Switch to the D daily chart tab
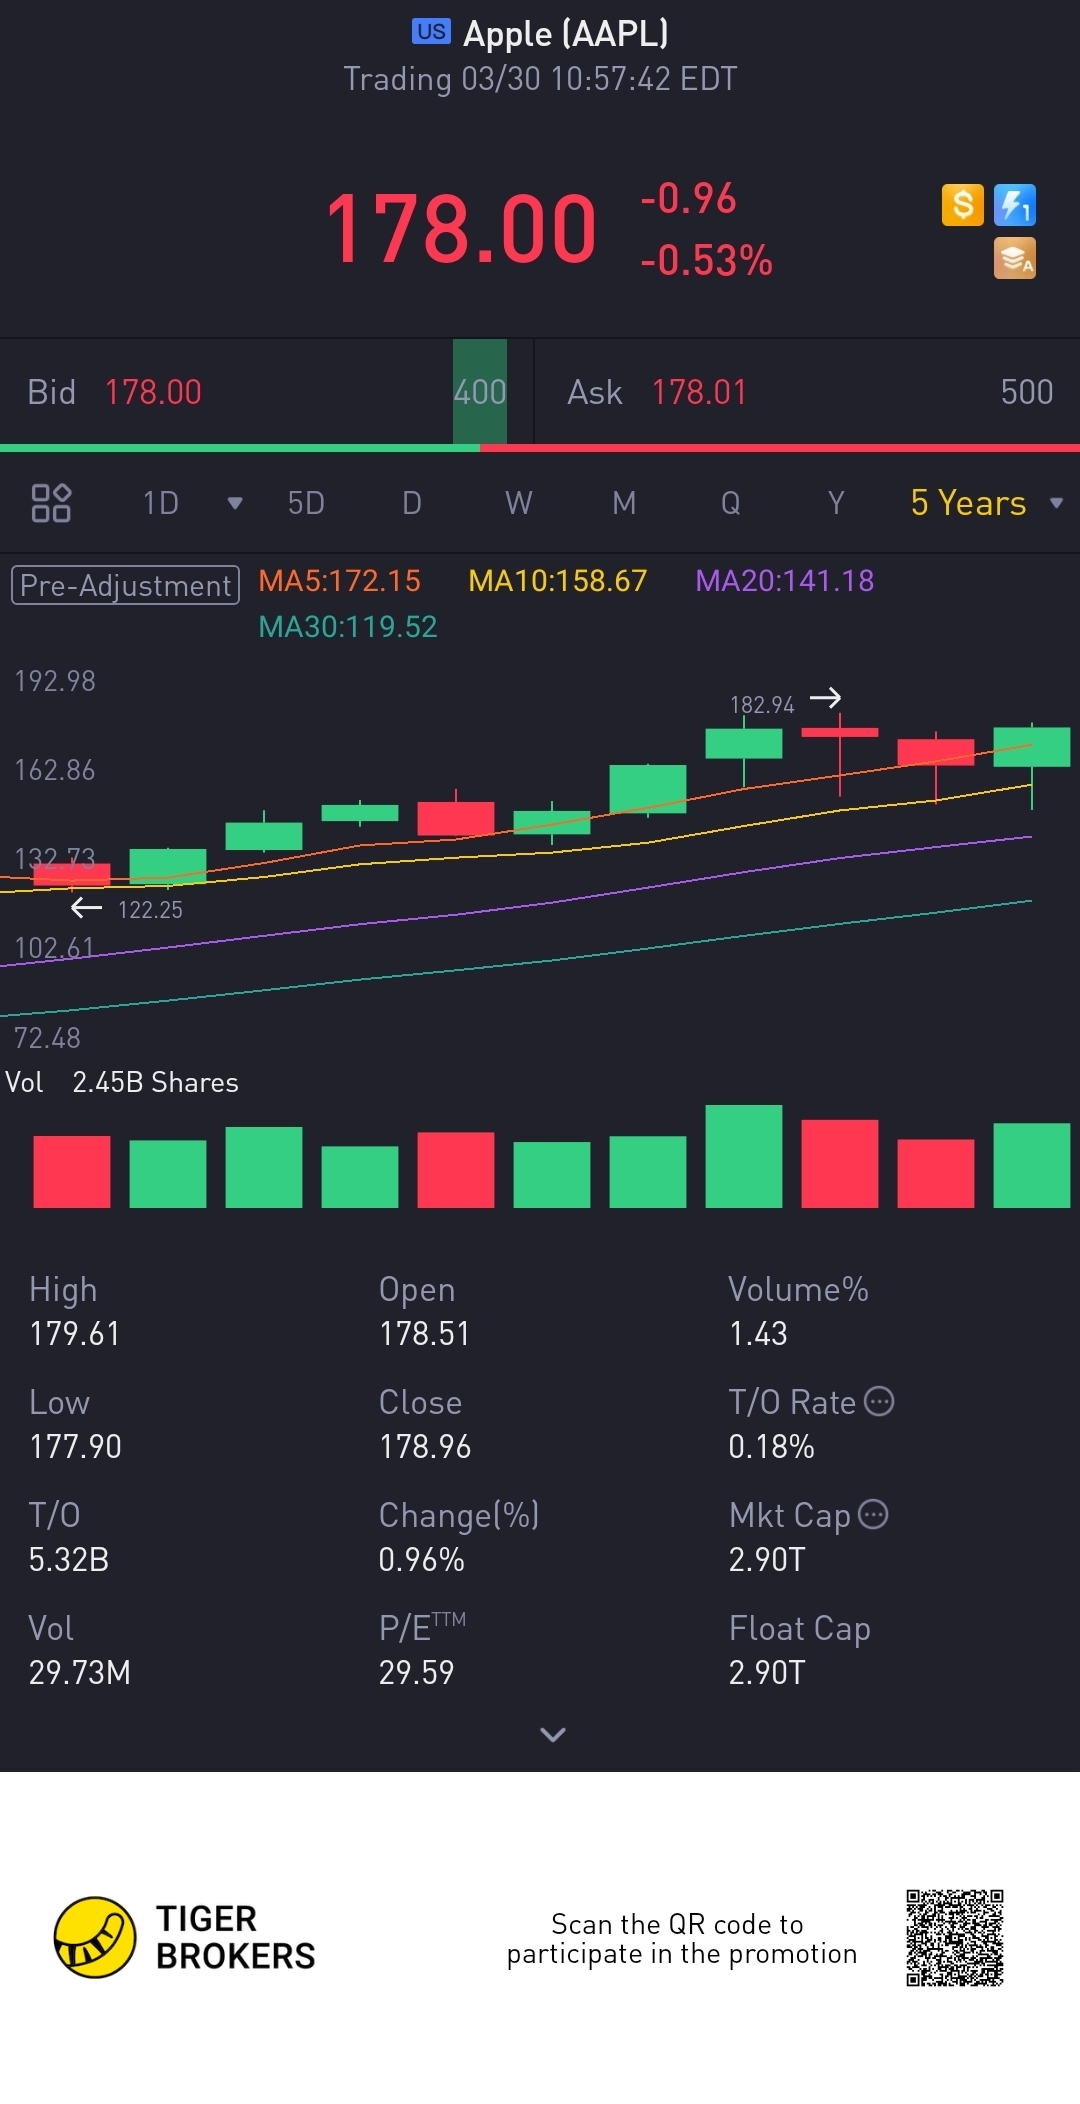The width and height of the screenshot is (1080, 2104). coord(411,503)
